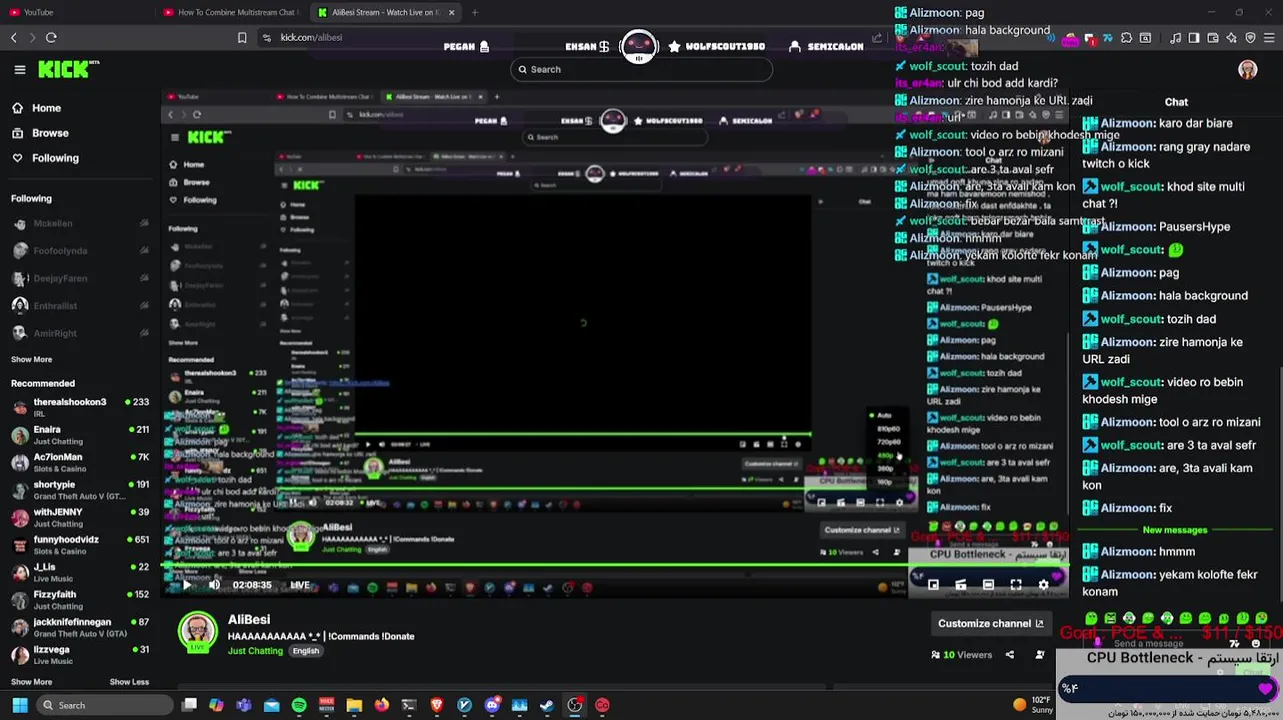The width and height of the screenshot is (1283, 720).
Task: Open a new browser tab
Action: [475, 12]
